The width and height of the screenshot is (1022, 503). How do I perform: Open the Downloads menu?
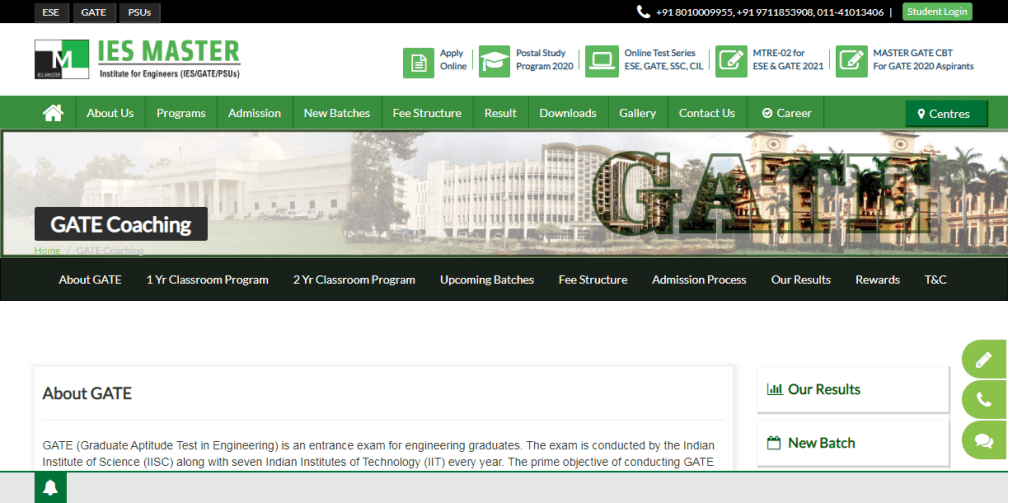click(567, 113)
